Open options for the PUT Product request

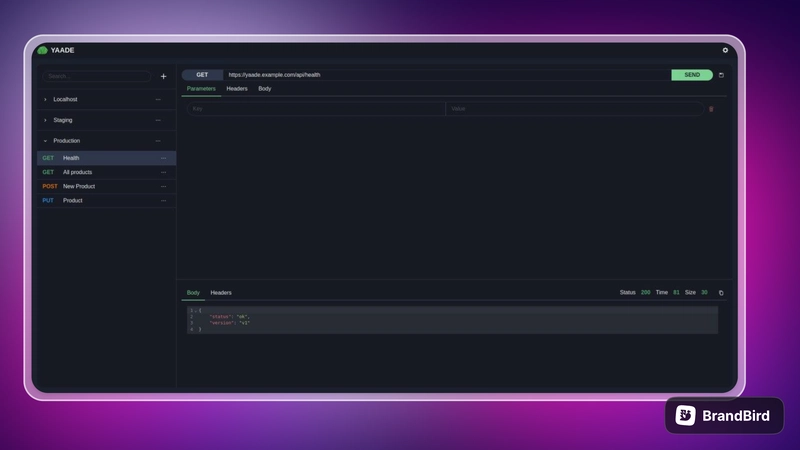(163, 201)
